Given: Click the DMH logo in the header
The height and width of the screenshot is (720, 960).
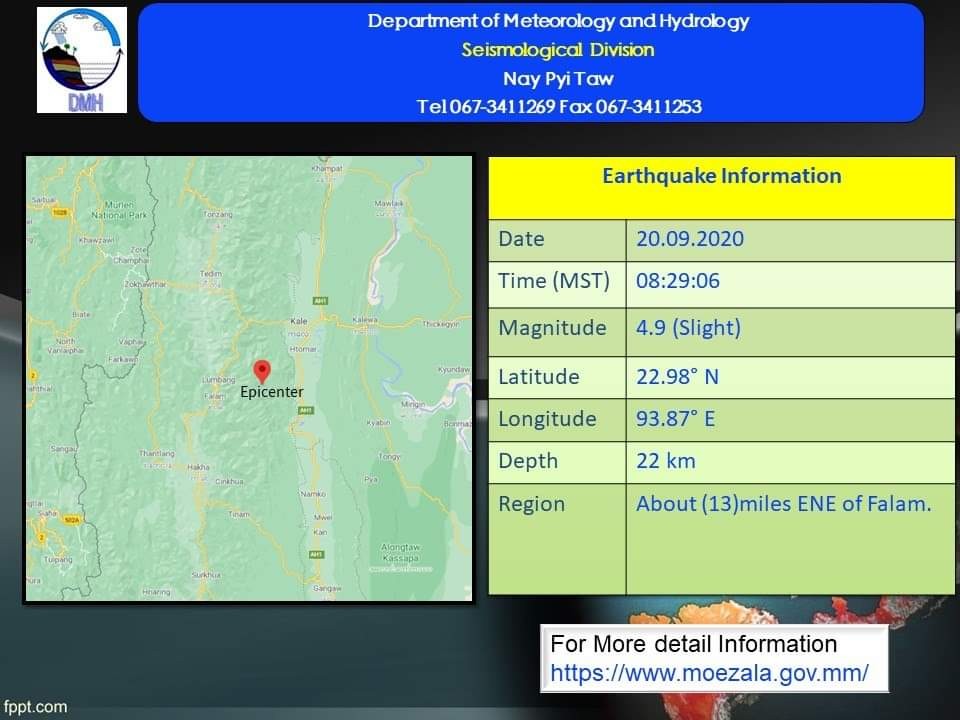Looking at the screenshot, I should tap(82, 60).
